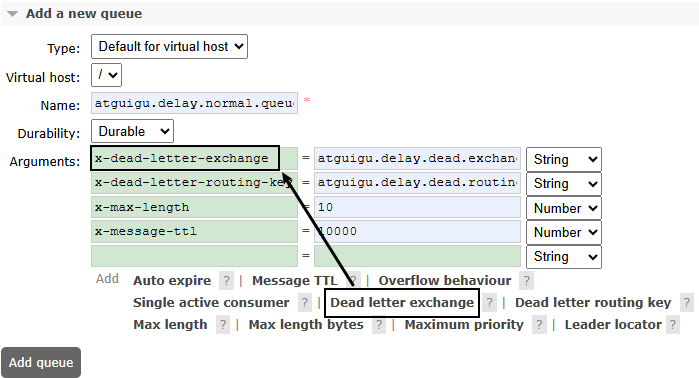Viewport: 699px width, 378px height.
Task: Open type dropdown for x-dead-letter-routing-key row
Action: pyautogui.click(x=564, y=184)
